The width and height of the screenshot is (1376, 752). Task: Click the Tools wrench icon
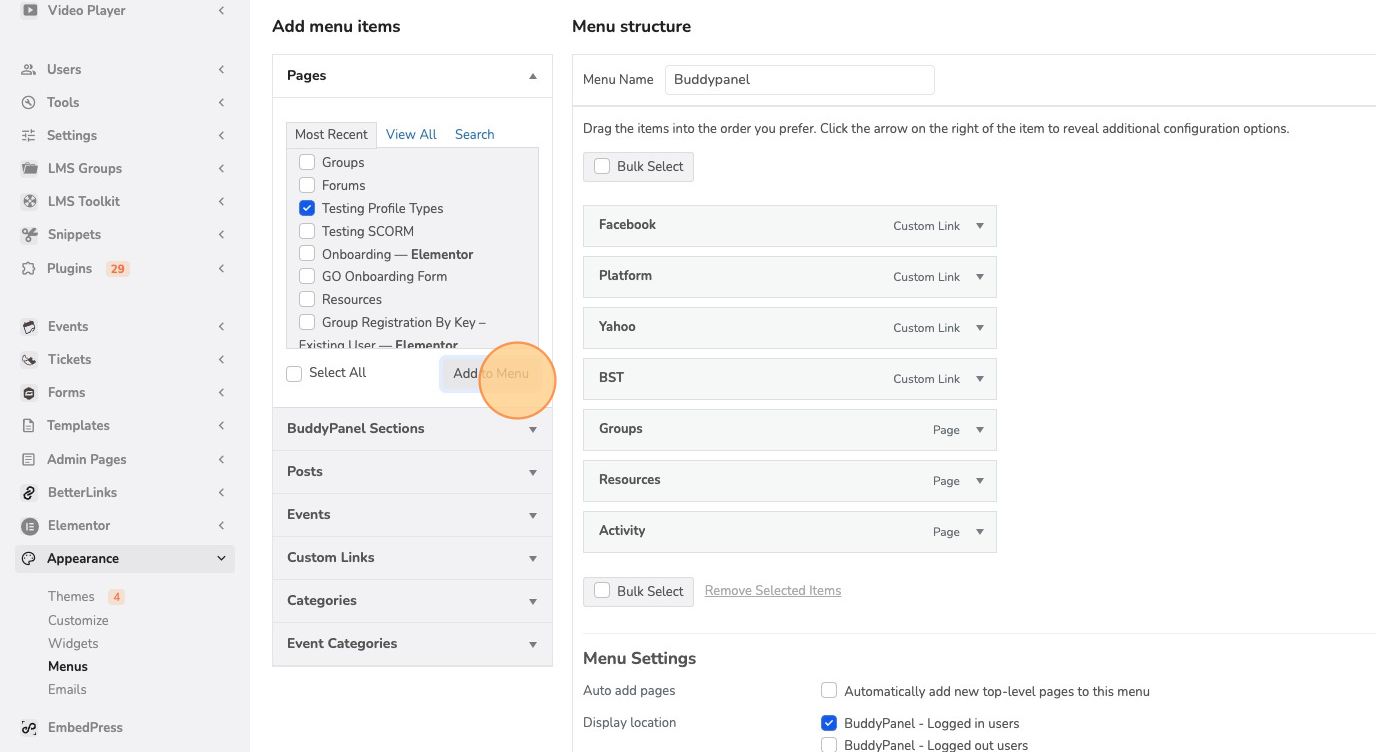click(29, 103)
